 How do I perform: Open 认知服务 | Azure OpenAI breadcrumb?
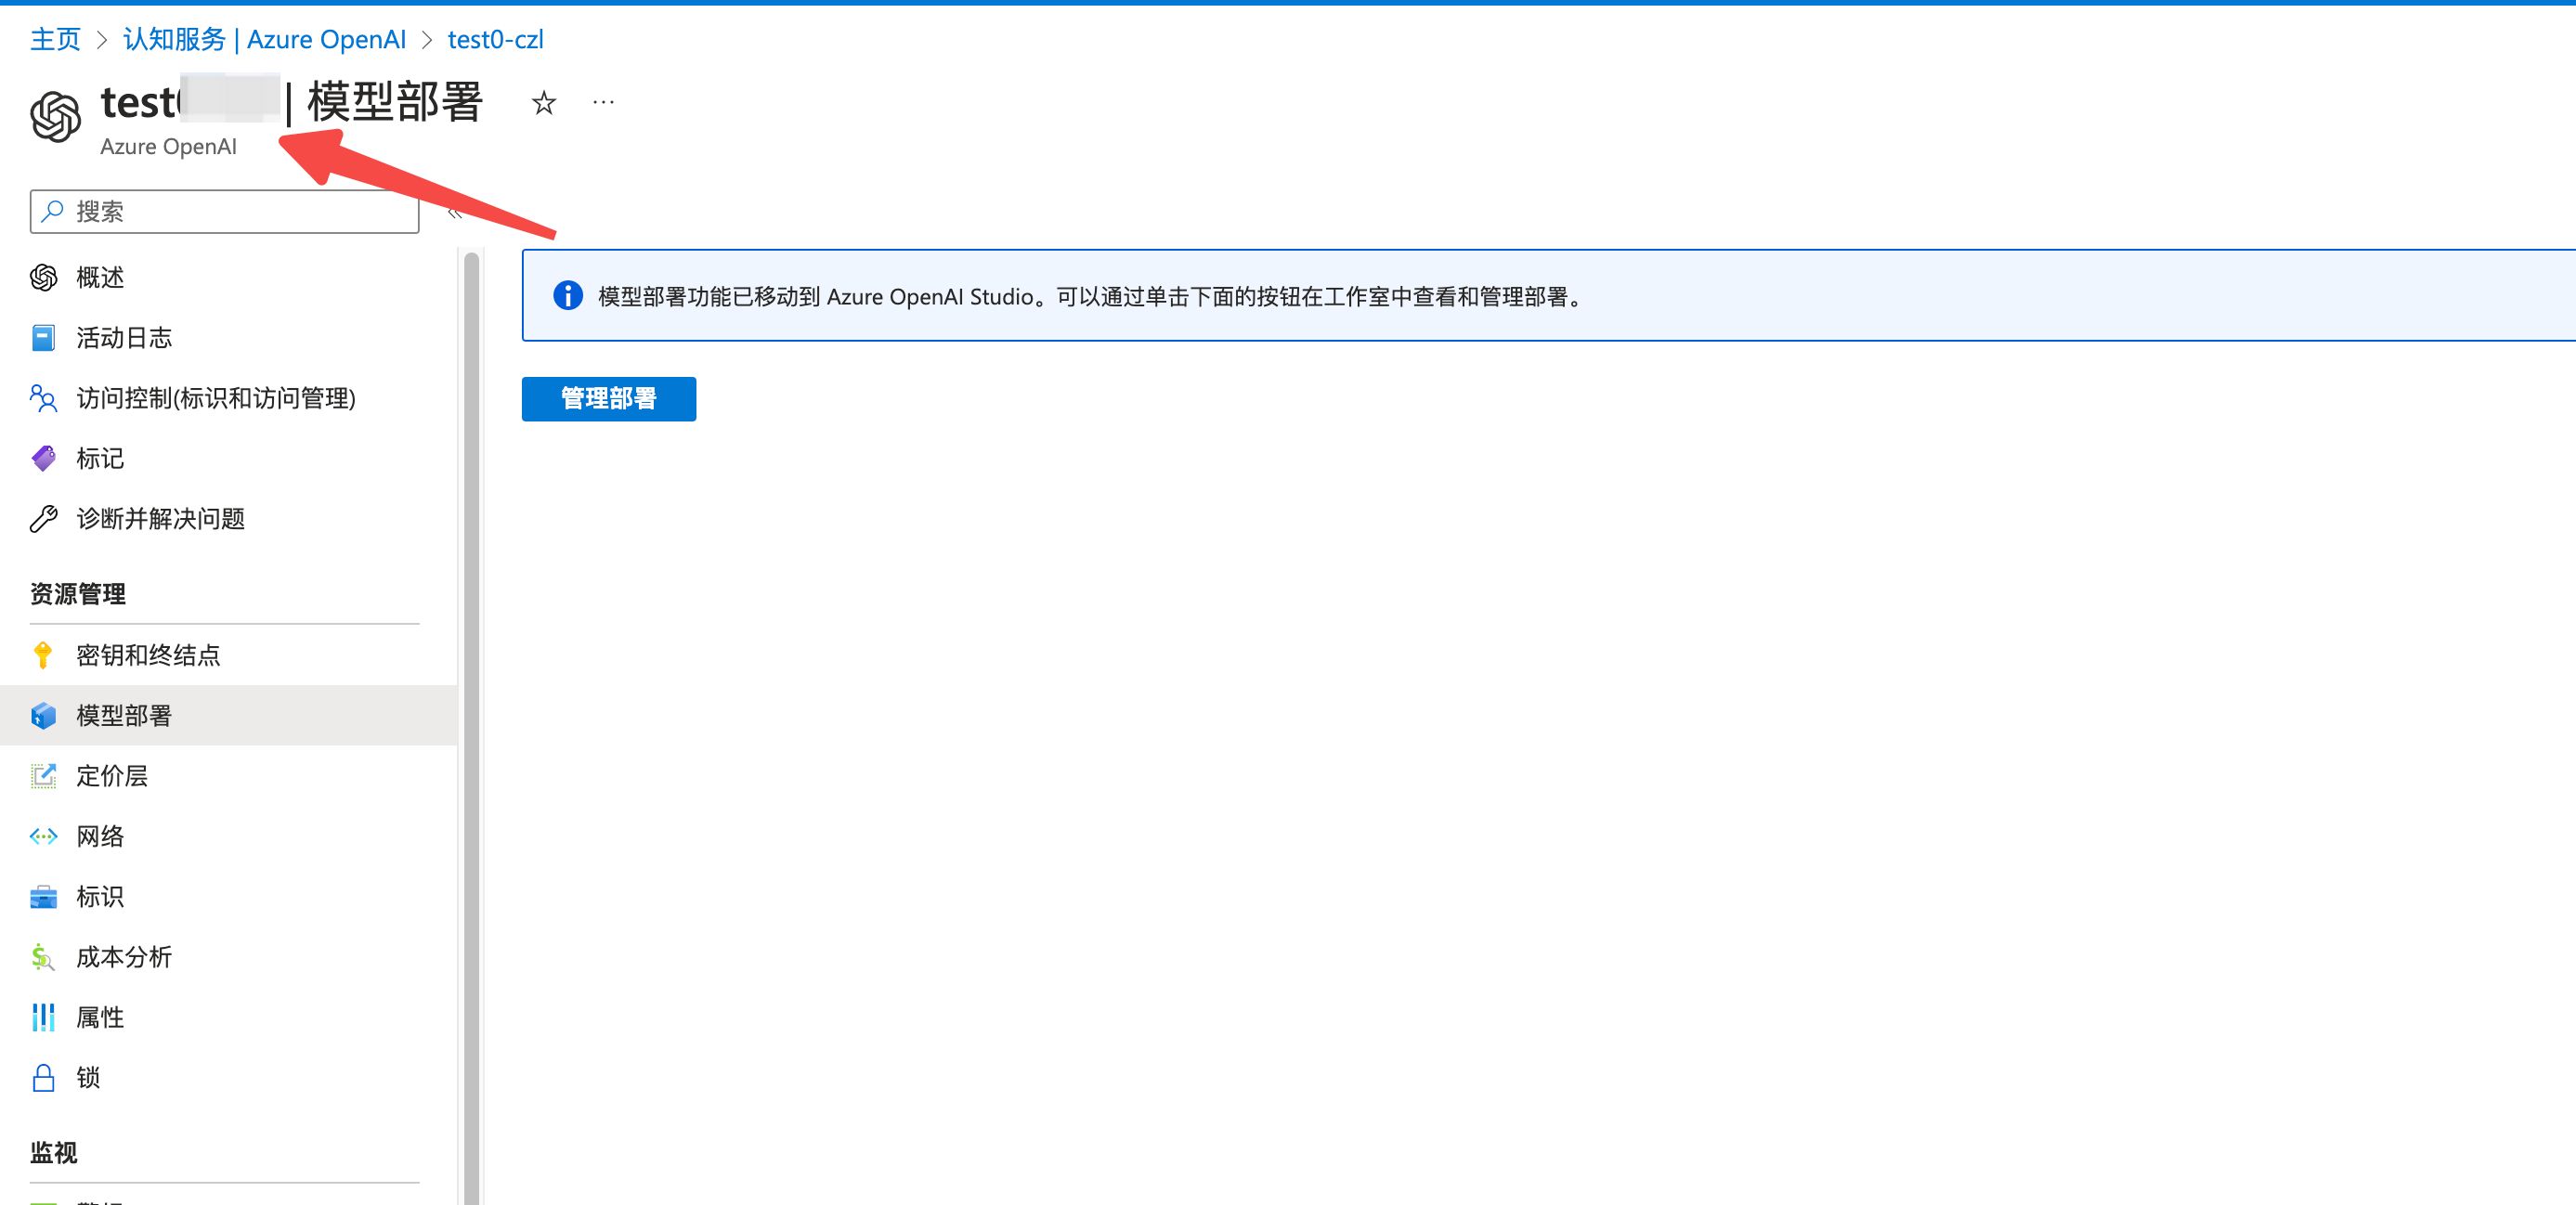(x=264, y=39)
